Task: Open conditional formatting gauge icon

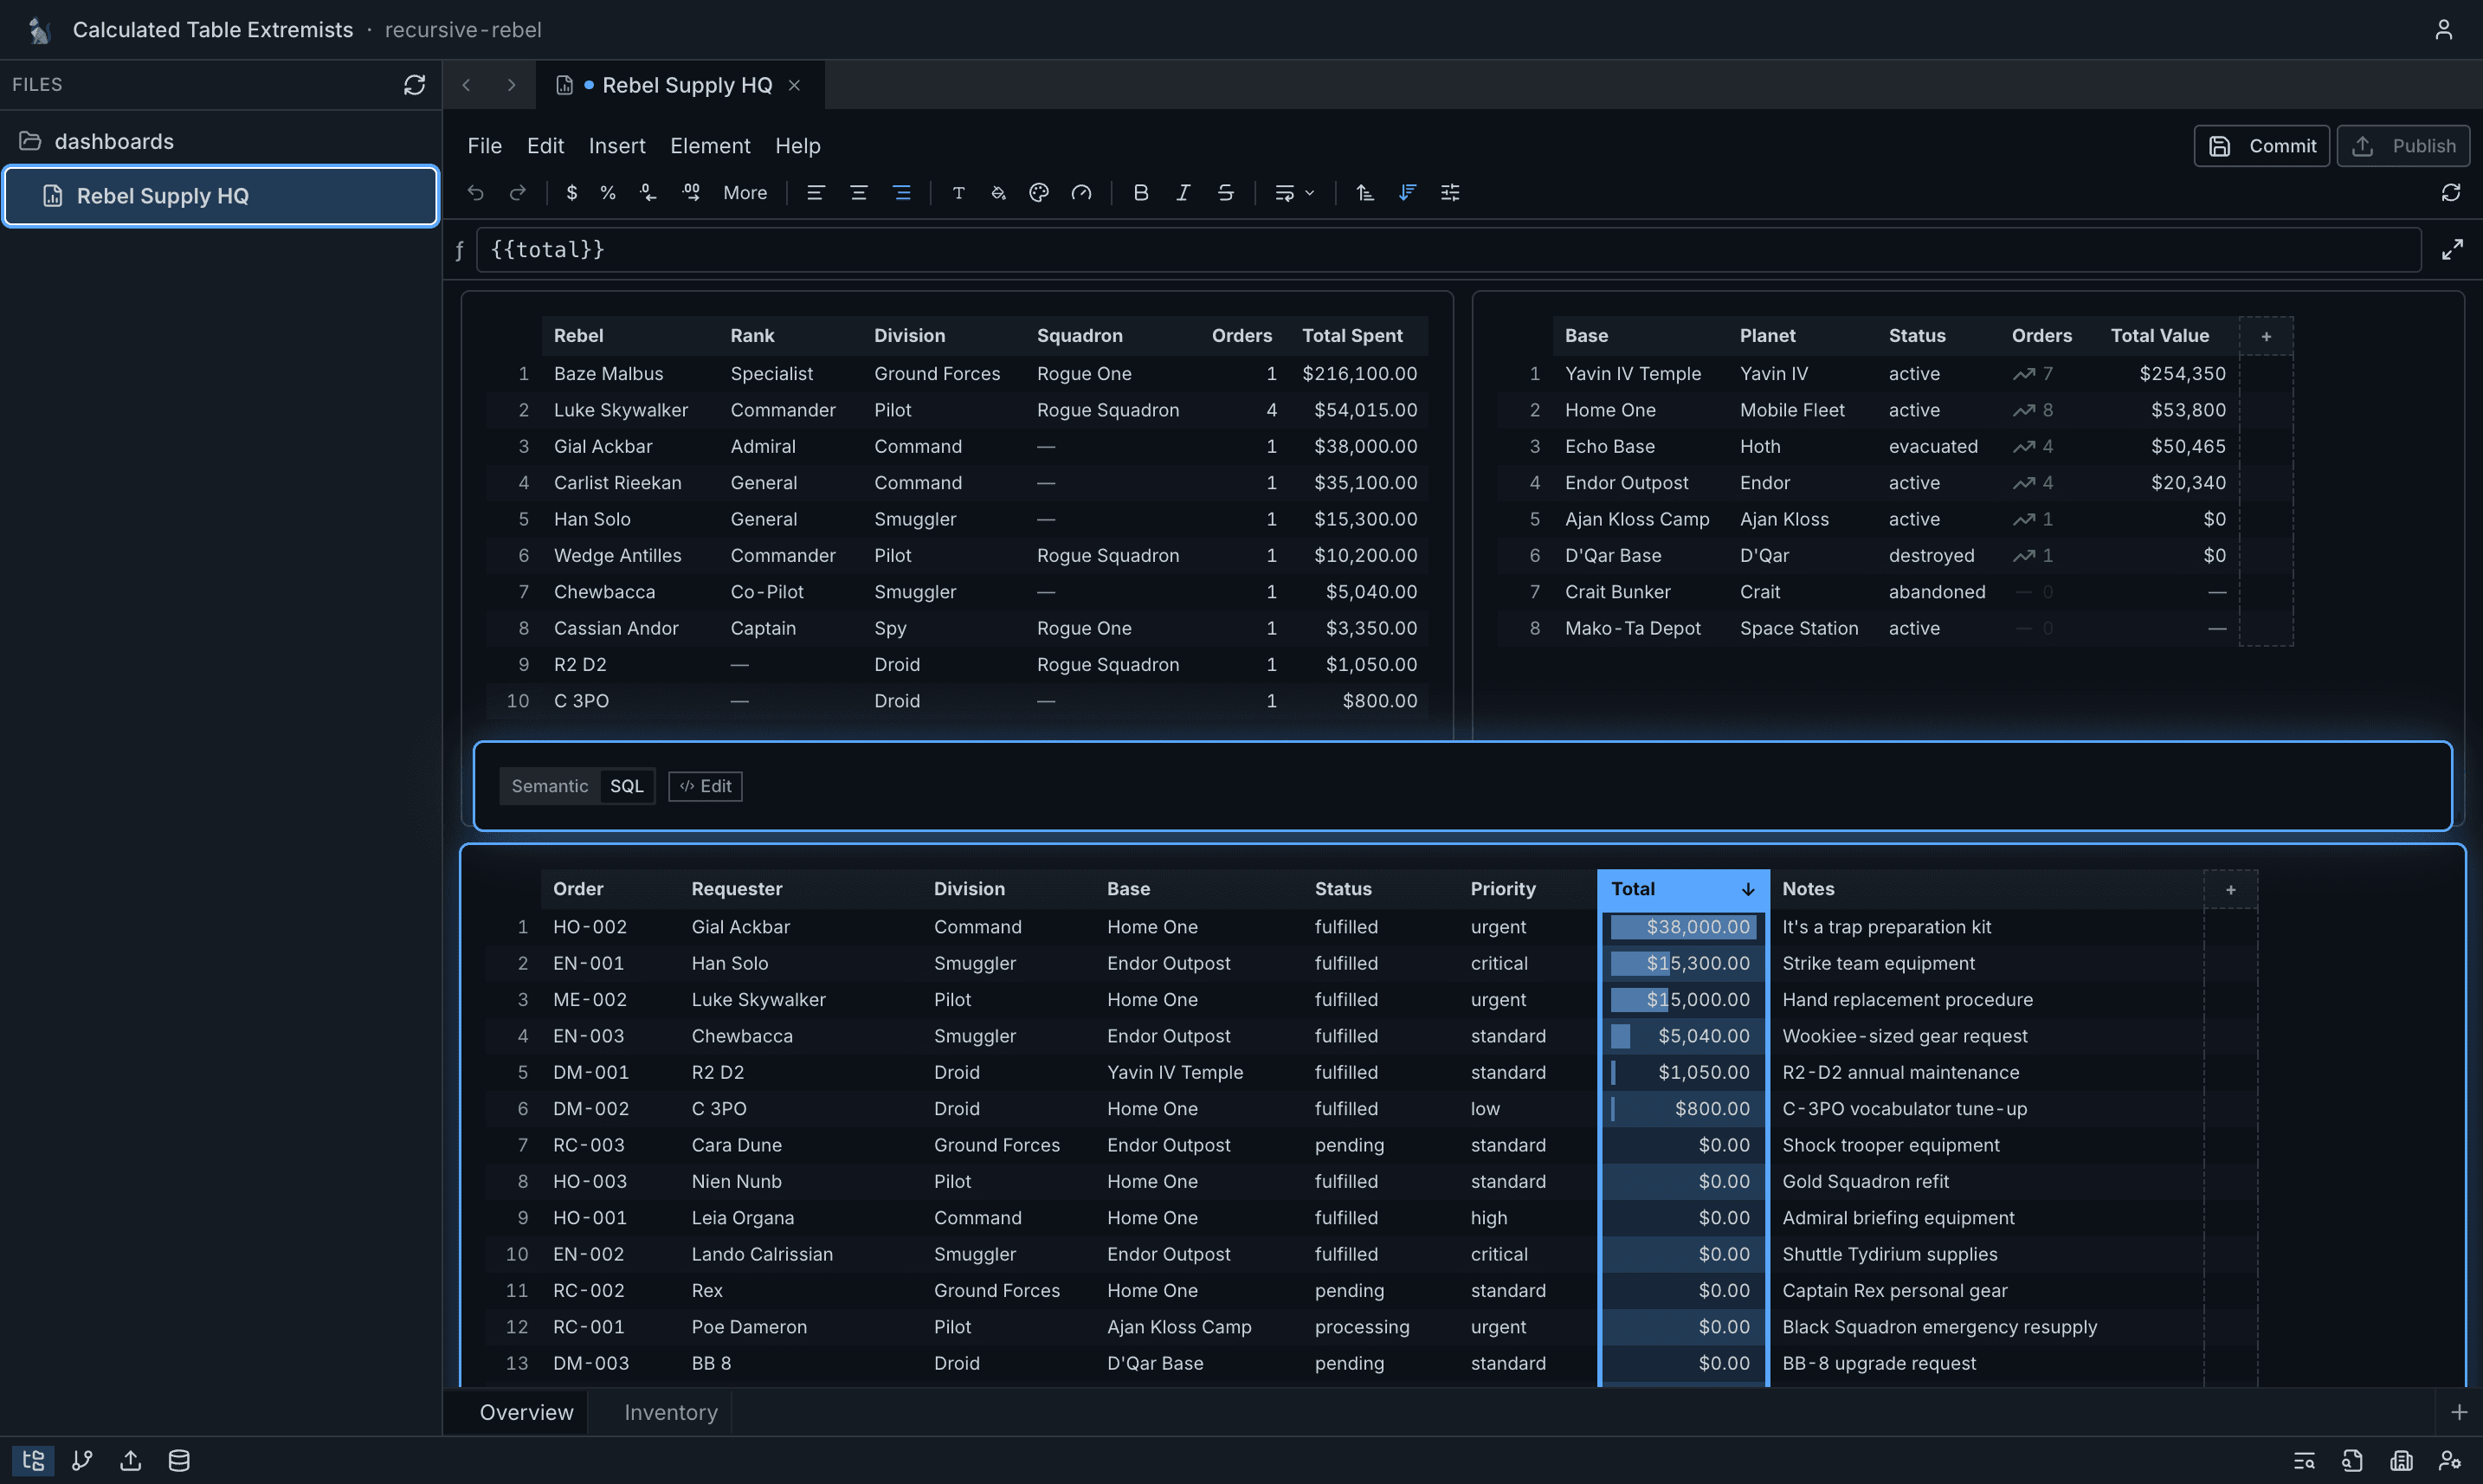Action: click(1082, 192)
